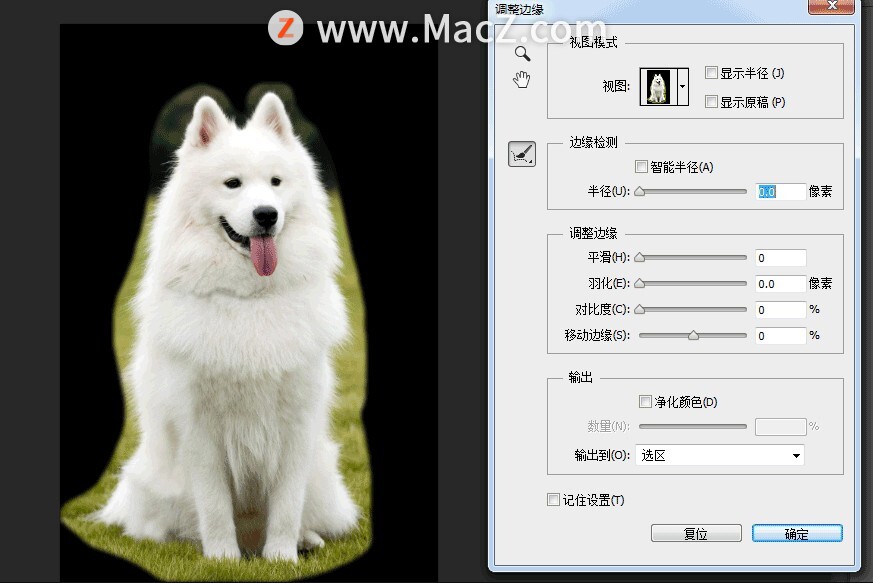Click the 平滑 value field
This screenshot has width=873, height=583.
tap(781, 258)
